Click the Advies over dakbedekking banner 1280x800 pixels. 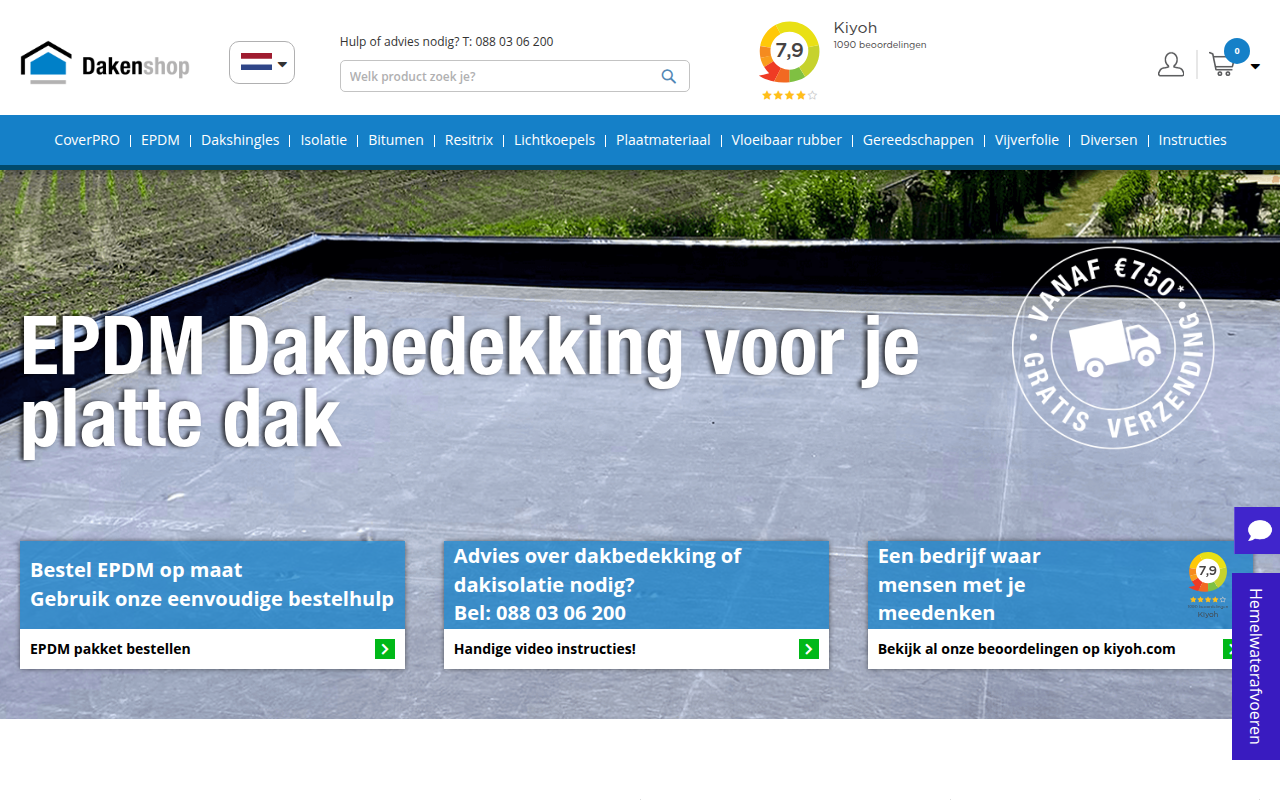coord(636,585)
